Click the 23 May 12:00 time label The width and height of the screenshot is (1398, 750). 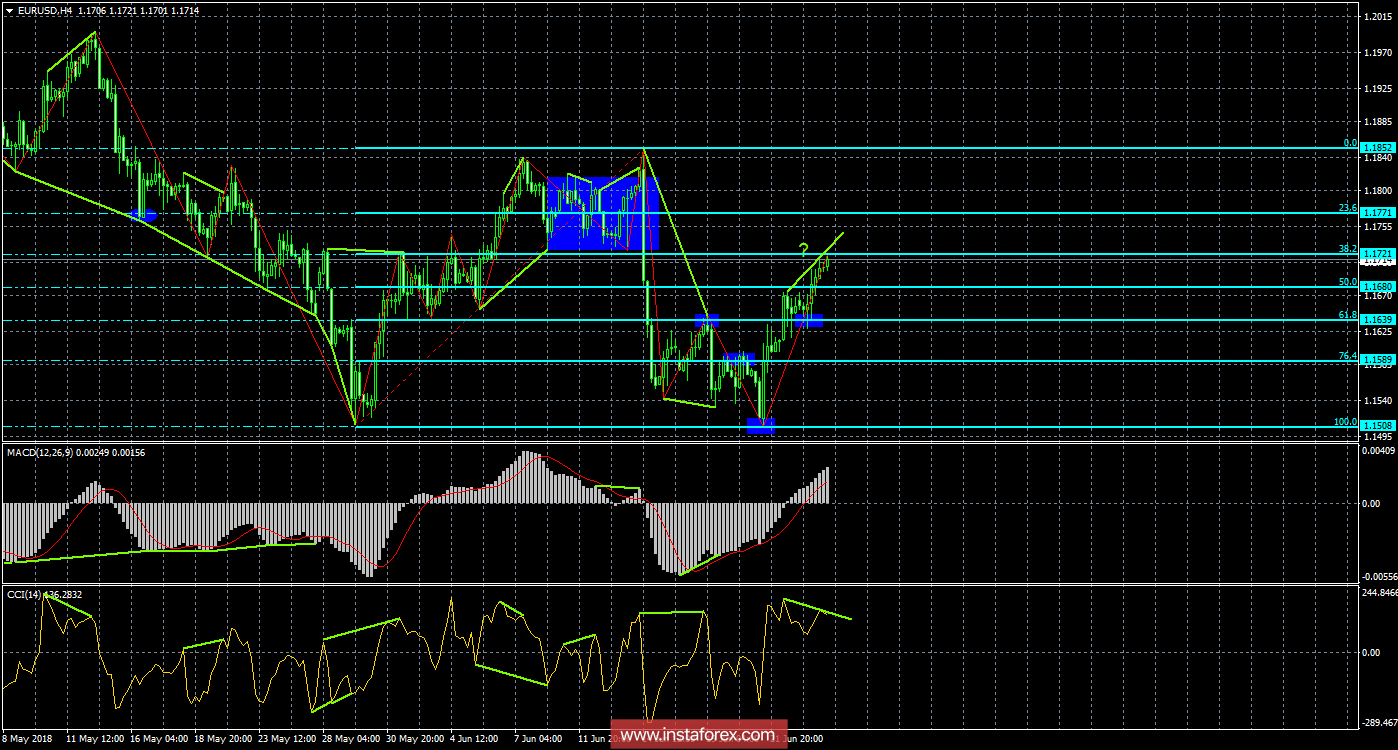(288, 739)
